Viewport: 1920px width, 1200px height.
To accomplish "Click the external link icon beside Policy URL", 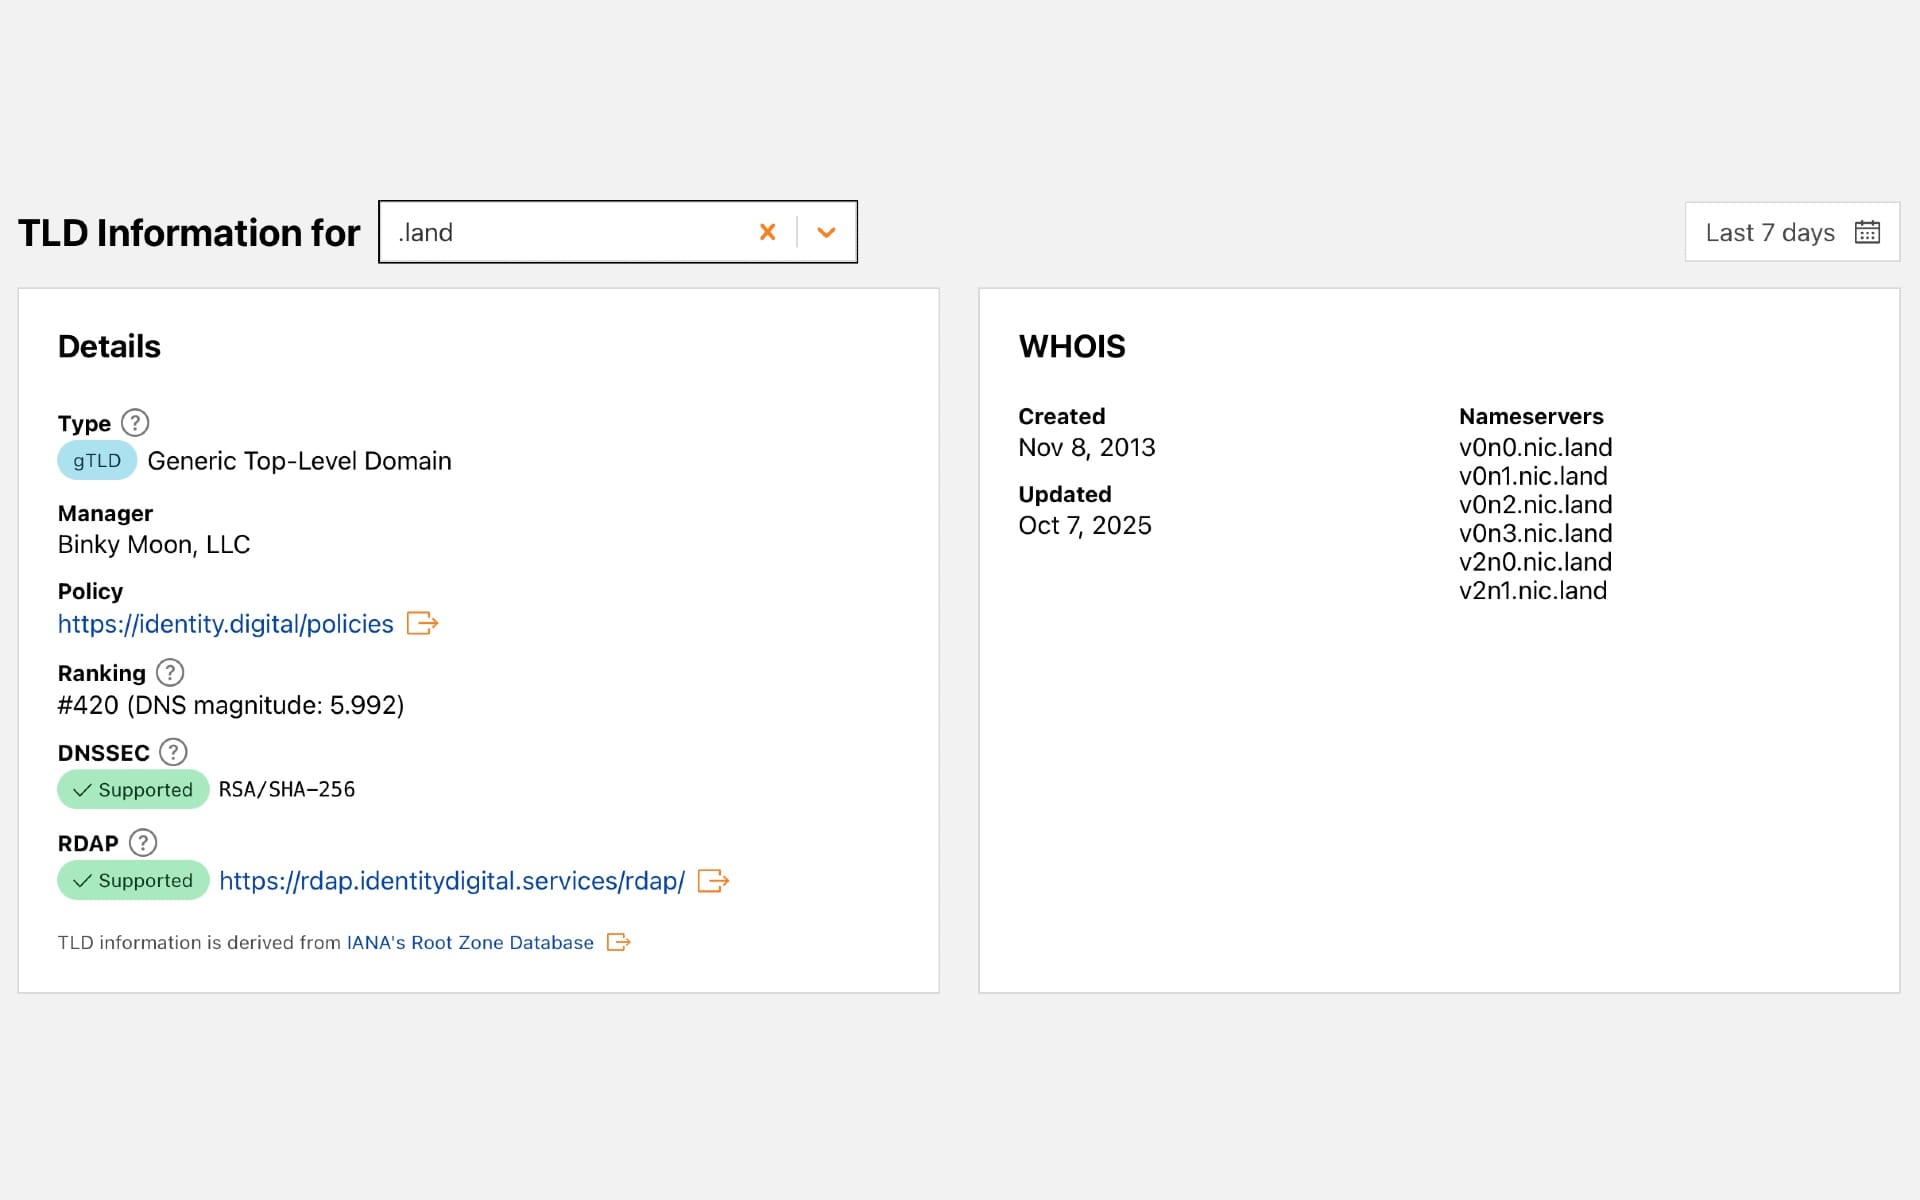I will pos(422,623).
